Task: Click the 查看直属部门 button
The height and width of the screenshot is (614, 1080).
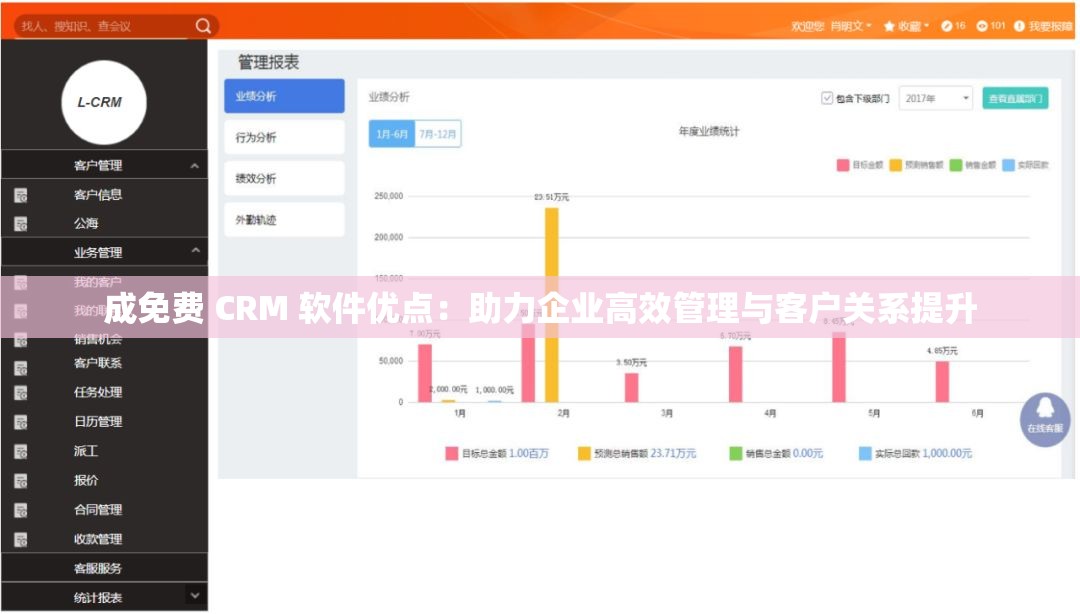Action: pos(1013,97)
